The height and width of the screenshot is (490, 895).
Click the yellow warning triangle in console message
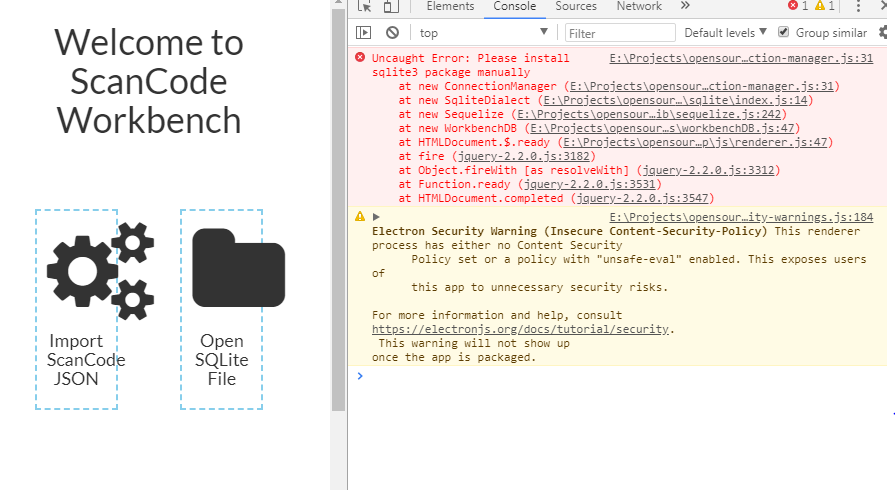[x=360, y=216]
